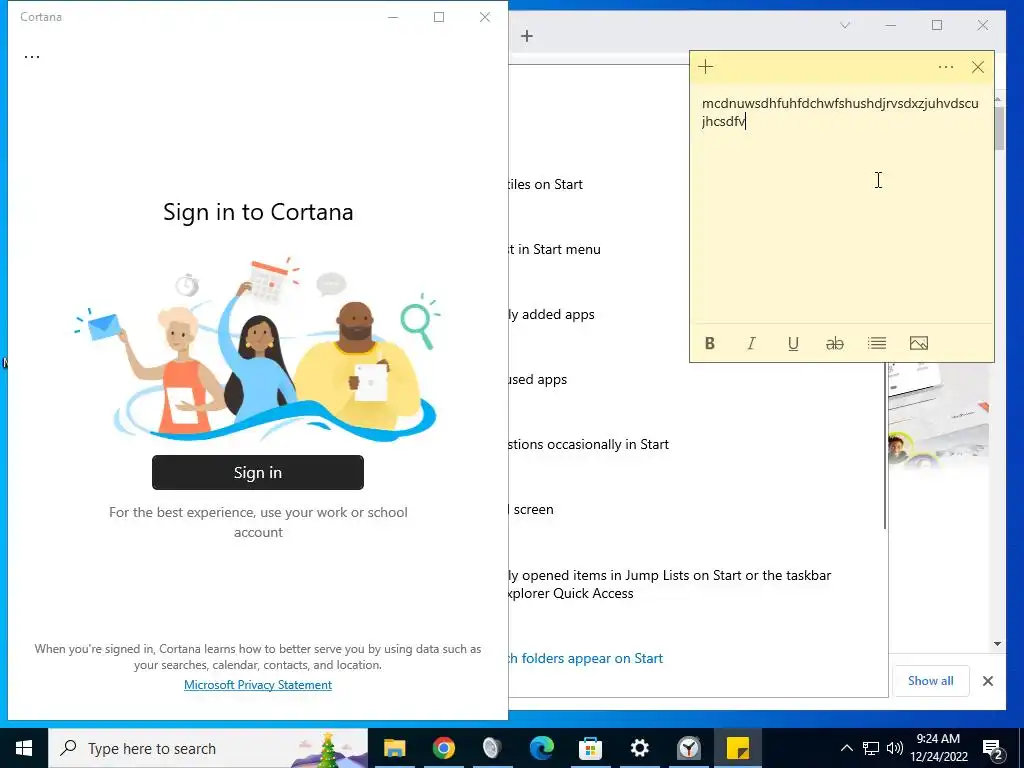Open the clock app icon in taskbar
Image resolution: width=1024 pixels, height=768 pixels.
click(688, 748)
